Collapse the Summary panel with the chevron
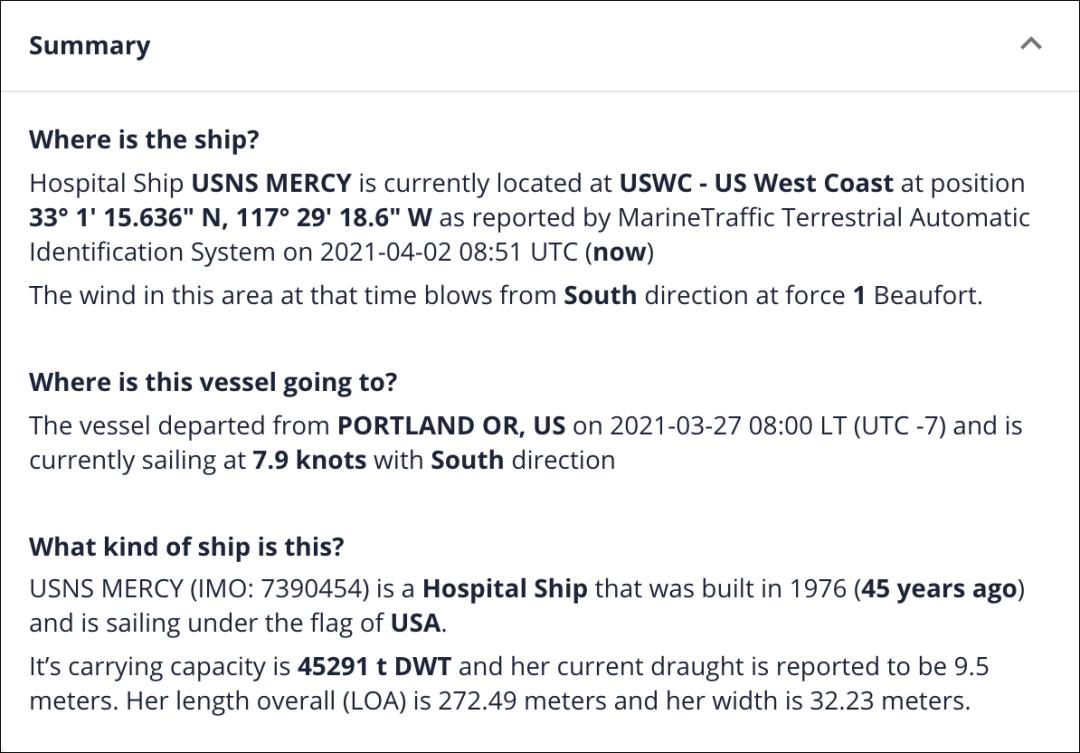Screen dimensions: 1080x753 tap(1030, 44)
